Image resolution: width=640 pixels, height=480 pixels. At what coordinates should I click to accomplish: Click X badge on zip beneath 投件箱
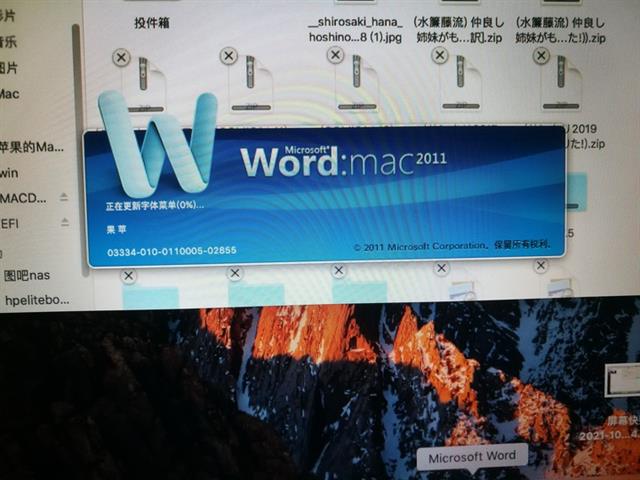121,58
